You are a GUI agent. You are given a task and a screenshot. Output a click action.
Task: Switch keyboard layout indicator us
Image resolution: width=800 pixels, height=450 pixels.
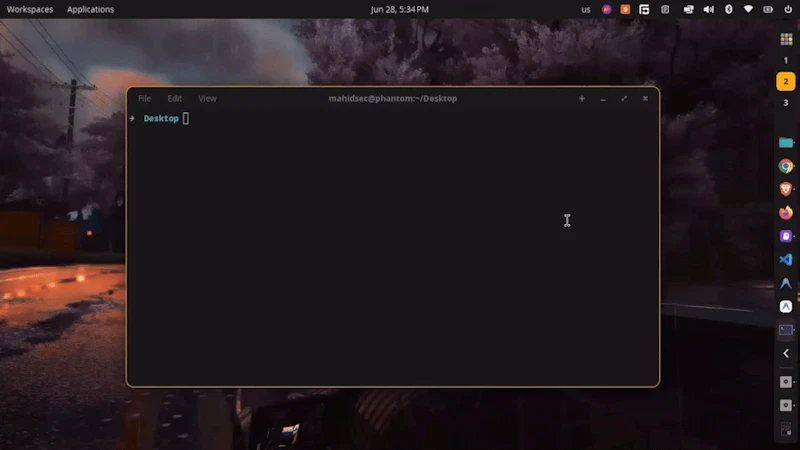click(586, 9)
